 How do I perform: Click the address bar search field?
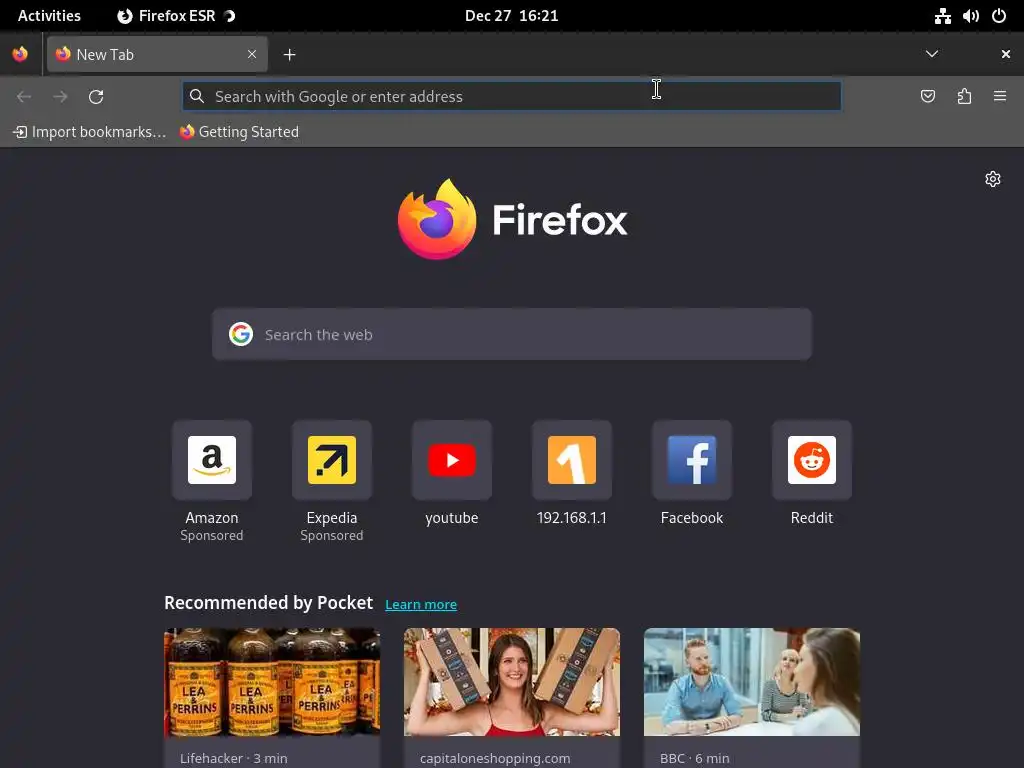511,96
